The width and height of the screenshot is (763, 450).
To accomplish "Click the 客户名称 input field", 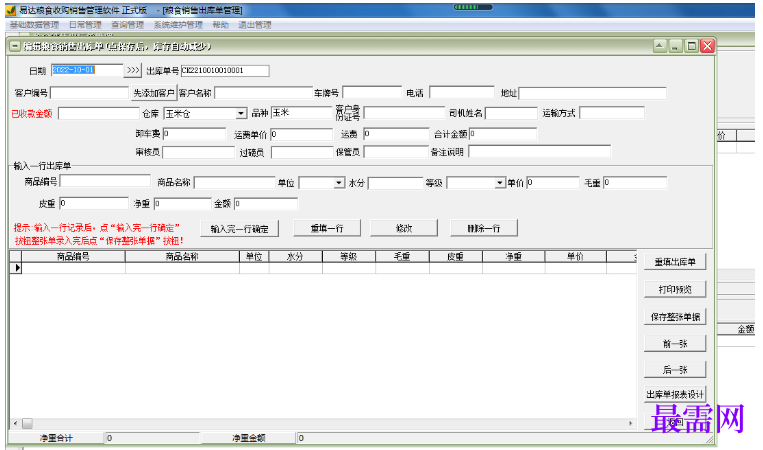I will 263,92.
